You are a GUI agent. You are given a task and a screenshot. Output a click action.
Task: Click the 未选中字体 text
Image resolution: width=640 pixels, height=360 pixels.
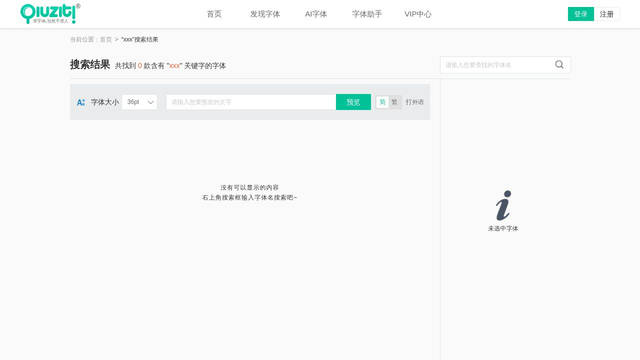pyautogui.click(x=503, y=229)
